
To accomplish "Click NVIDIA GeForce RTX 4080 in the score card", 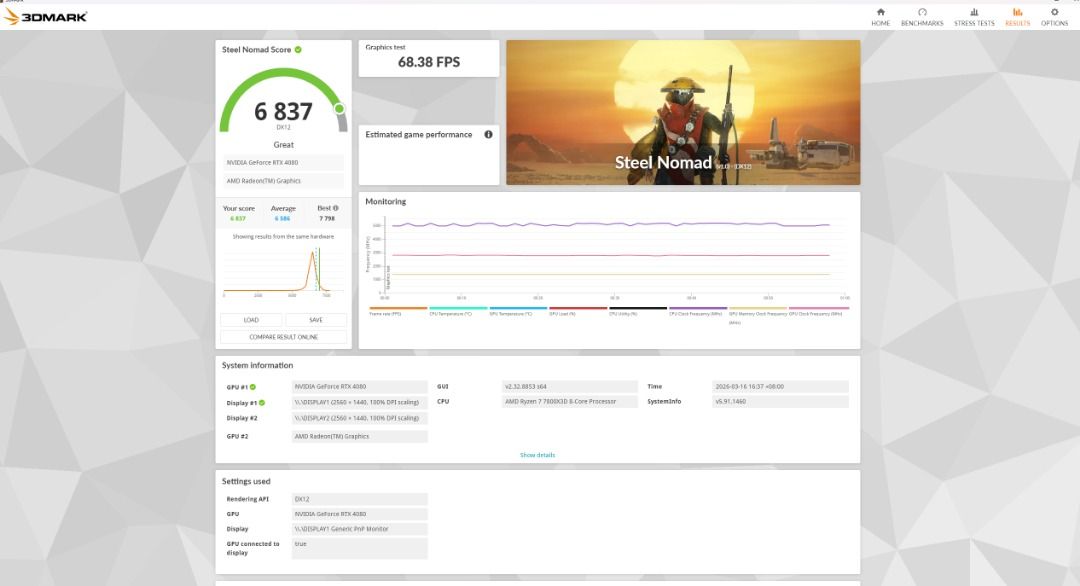I will tap(283, 163).
